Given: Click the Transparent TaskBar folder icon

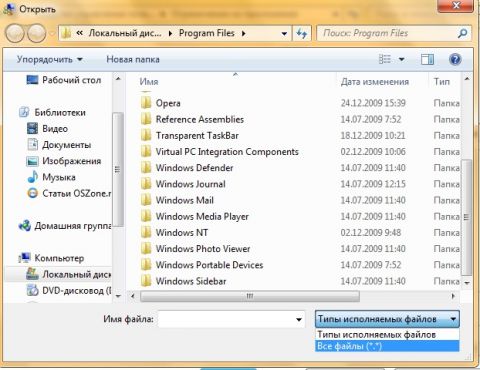Looking at the screenshot, I should (x=146, y=135).
